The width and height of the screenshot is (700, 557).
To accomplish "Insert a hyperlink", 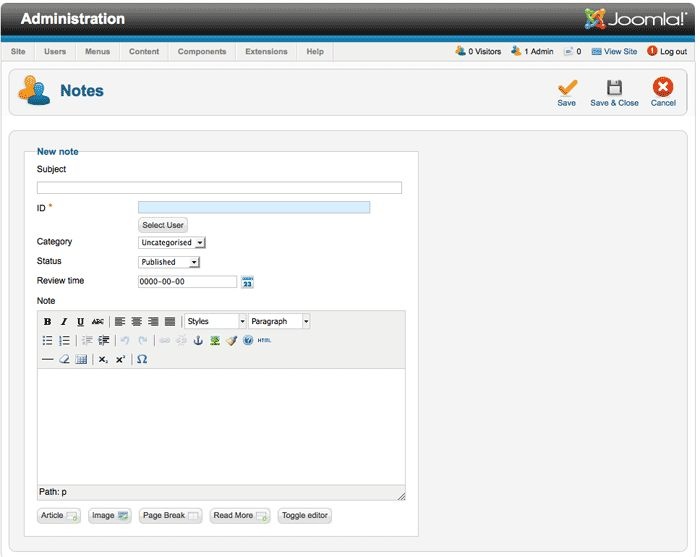I will pos(164,341).
